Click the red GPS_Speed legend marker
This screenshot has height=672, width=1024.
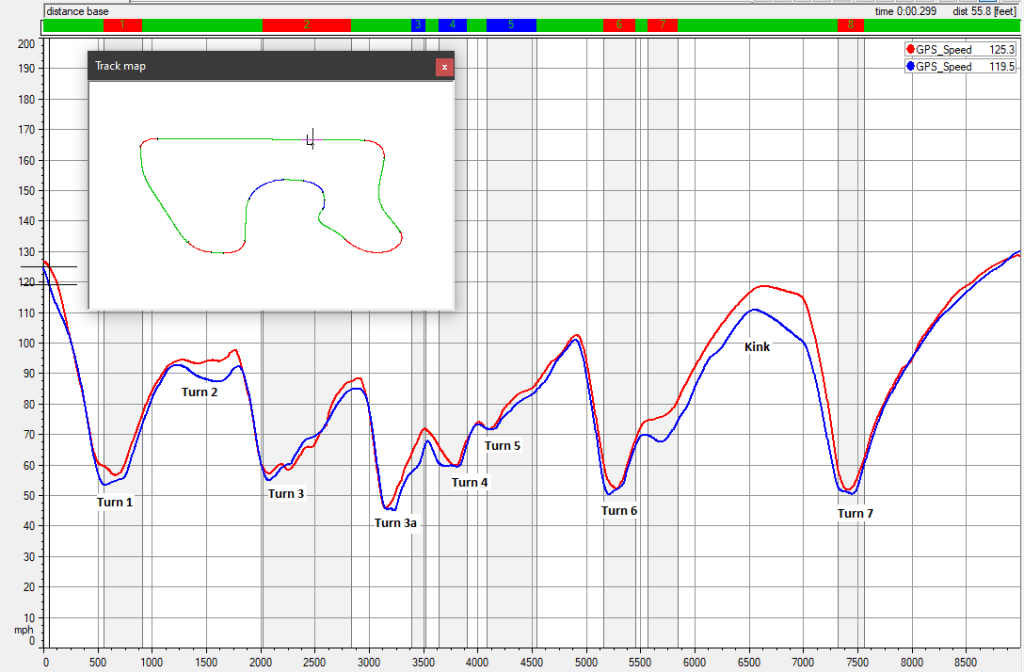[x=910, y=49]
